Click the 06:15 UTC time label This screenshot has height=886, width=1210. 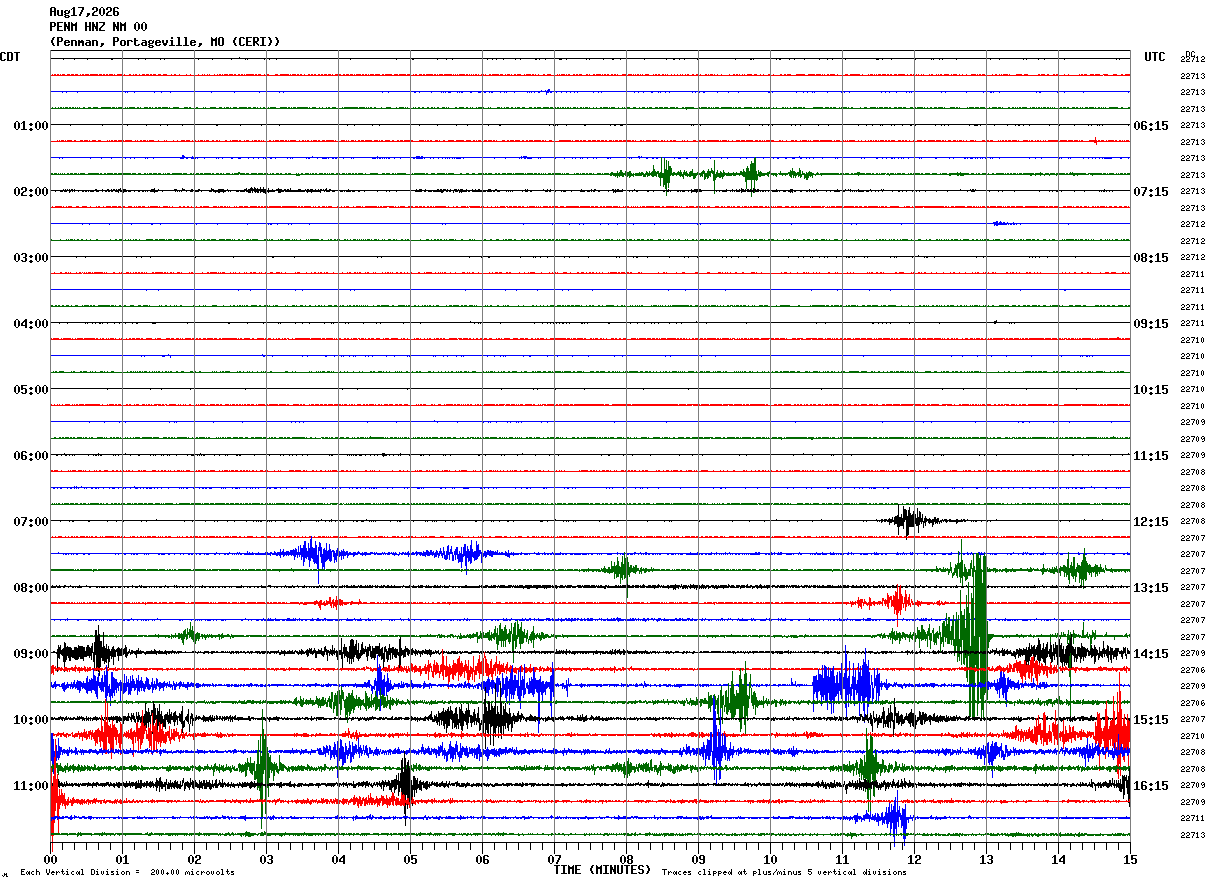(1151, 126)
